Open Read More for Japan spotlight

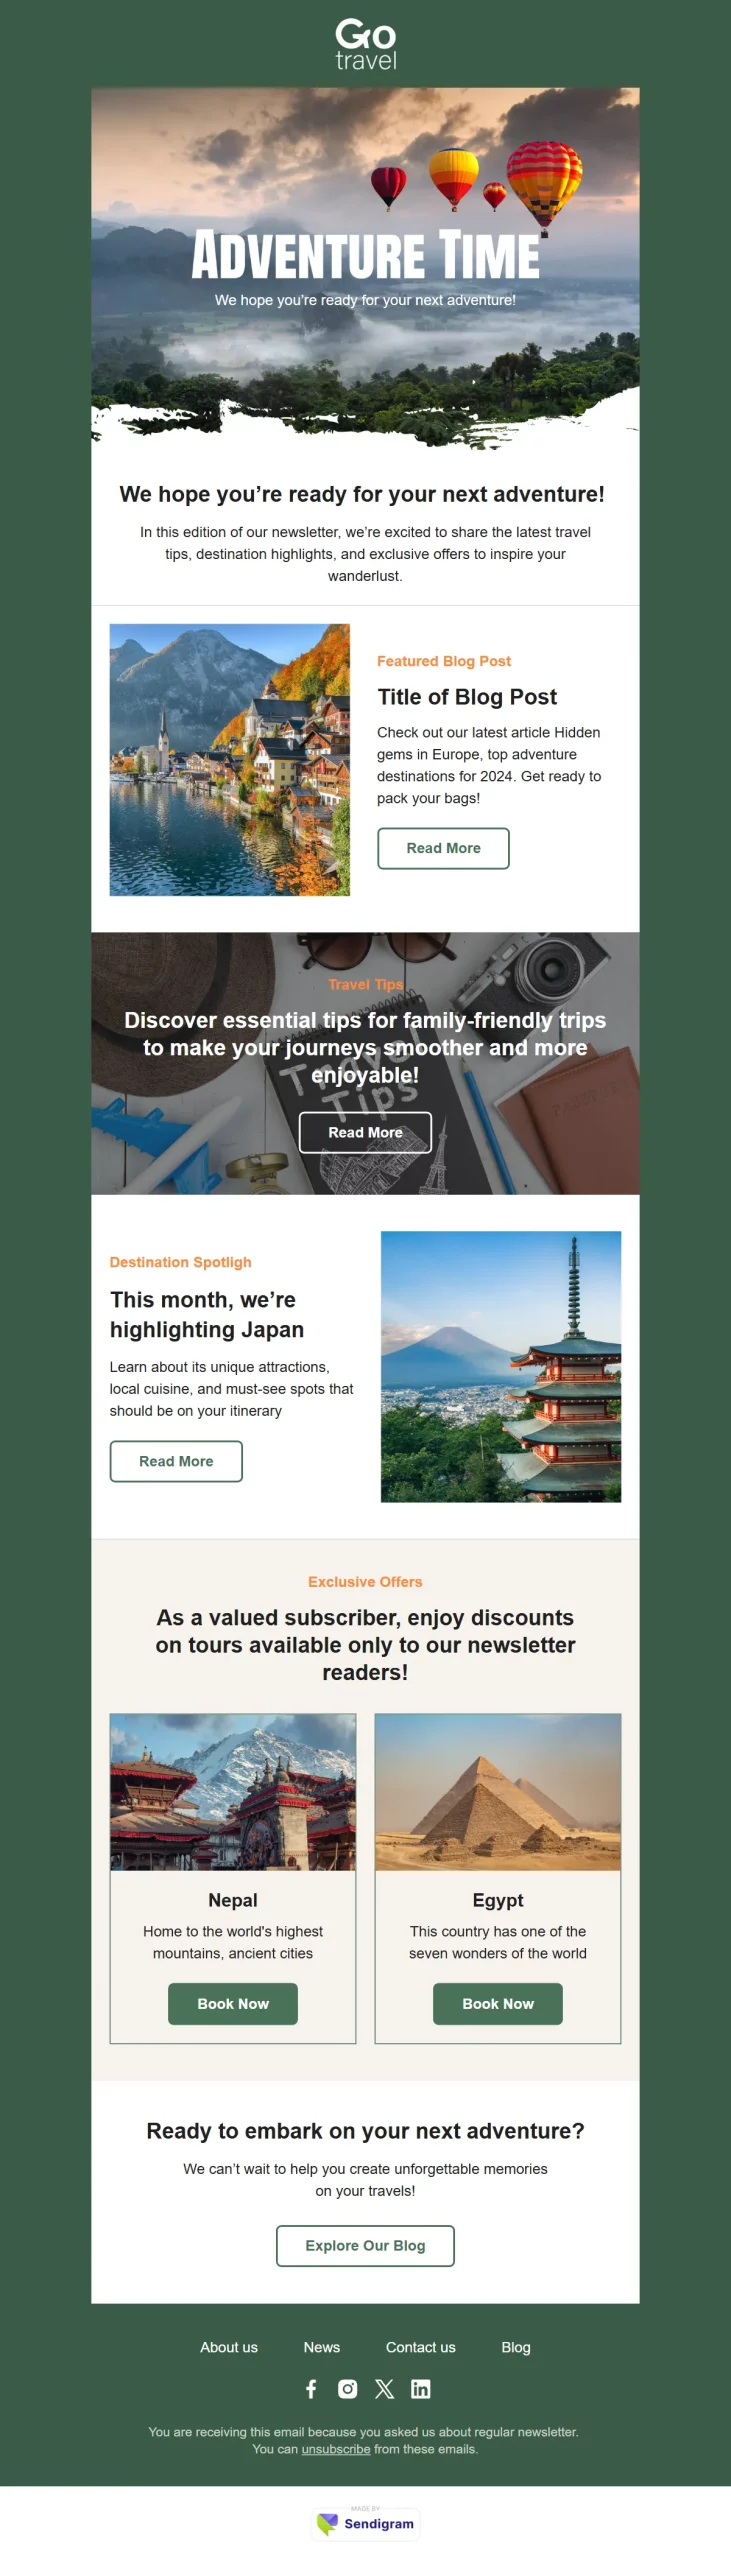[x=176, y=1461]
